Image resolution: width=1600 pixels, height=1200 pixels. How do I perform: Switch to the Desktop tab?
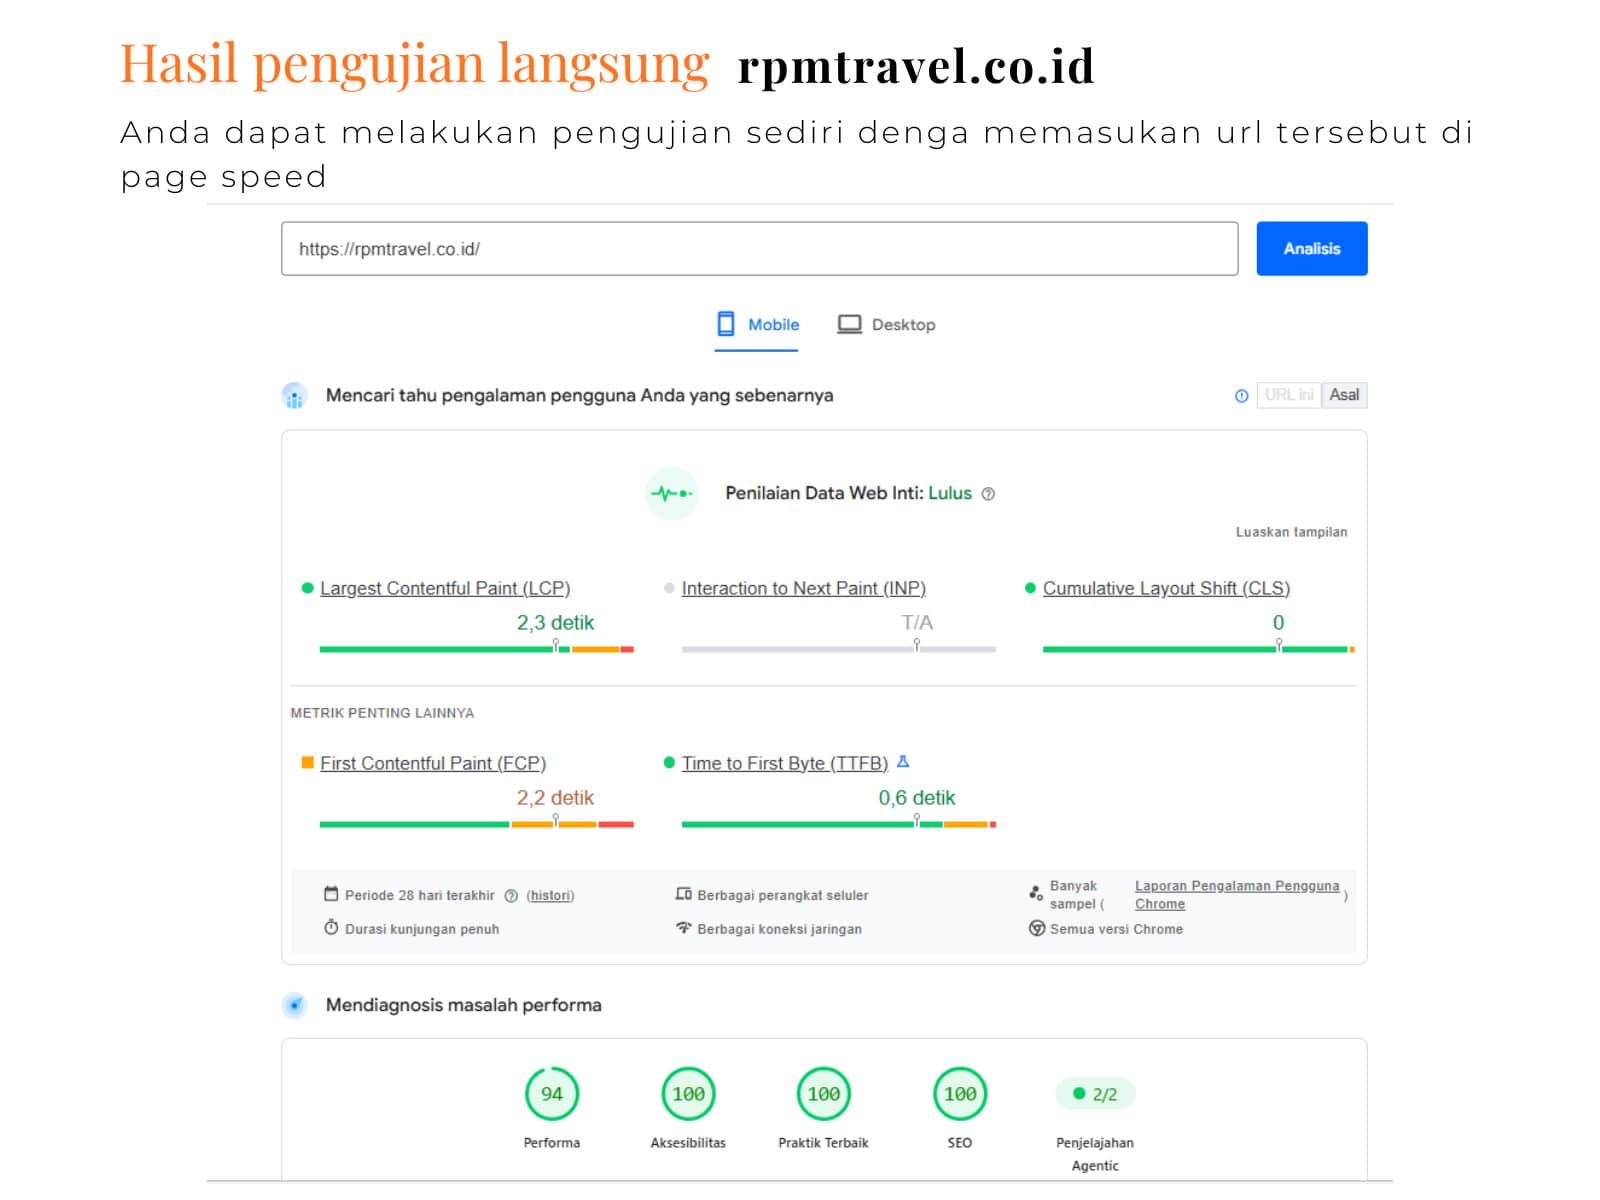click(886, 325)
